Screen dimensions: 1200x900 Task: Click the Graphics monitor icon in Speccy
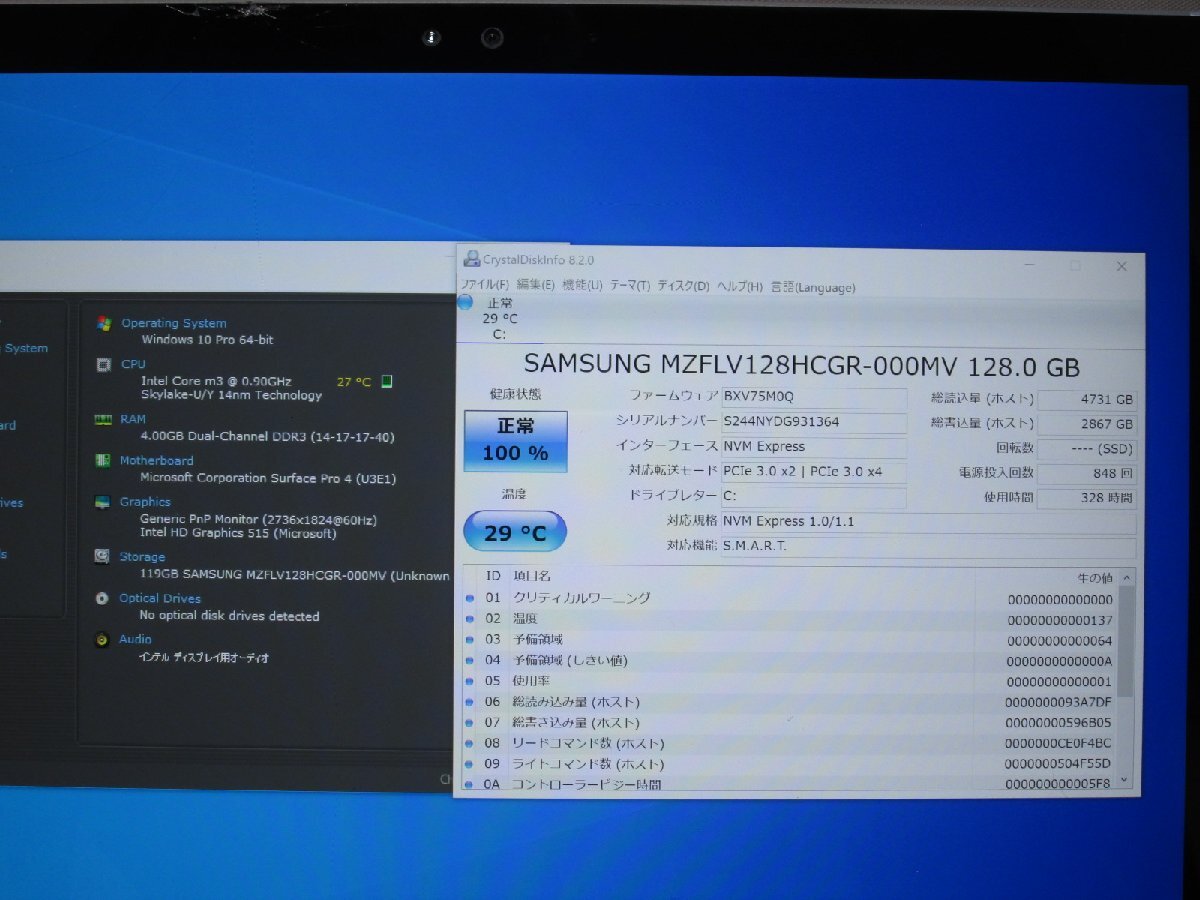coord(103,502)
